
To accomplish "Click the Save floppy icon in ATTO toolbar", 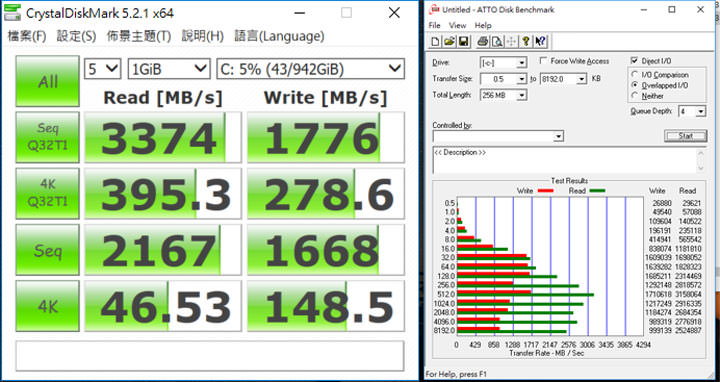I will pos(463,42).
